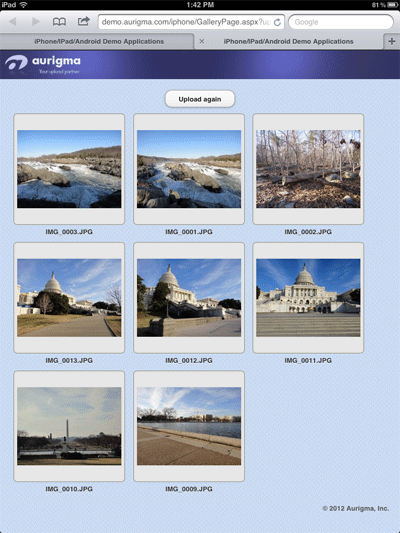Close the second tab with the X
400x533 pixels.
(x=202, y=41)
